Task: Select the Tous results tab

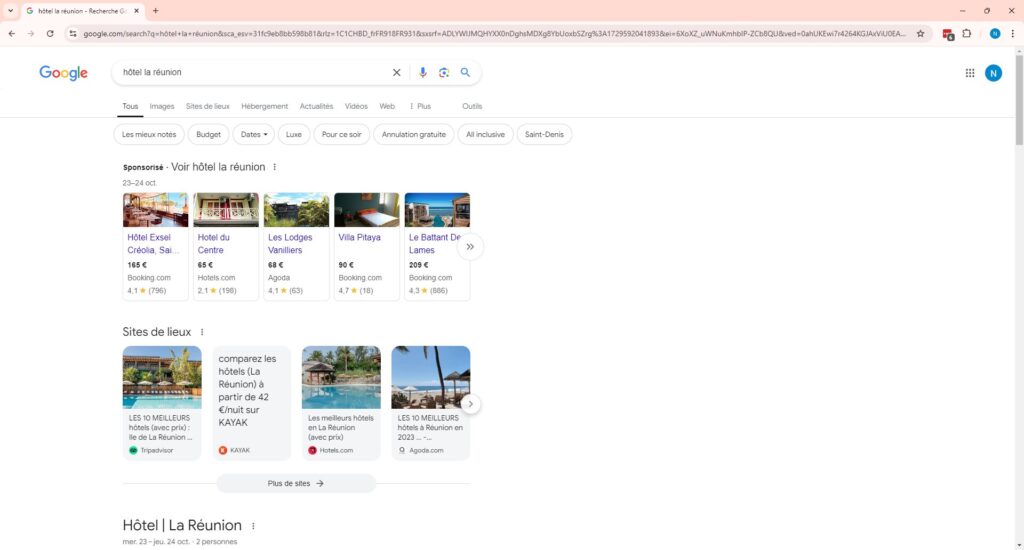Action: pyautogui.click(x=130, y=106)
